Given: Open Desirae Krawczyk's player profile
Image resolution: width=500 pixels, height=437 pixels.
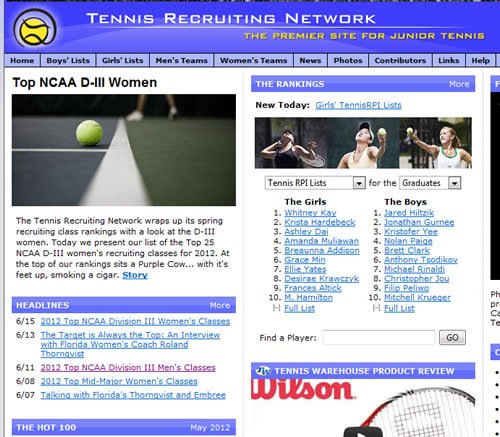Looking at the screenshot, I should [321, 278].
